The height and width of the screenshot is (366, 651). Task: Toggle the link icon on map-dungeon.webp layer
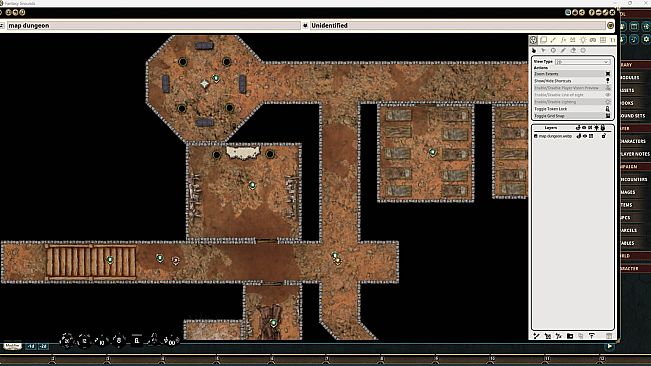pos(579,136)
